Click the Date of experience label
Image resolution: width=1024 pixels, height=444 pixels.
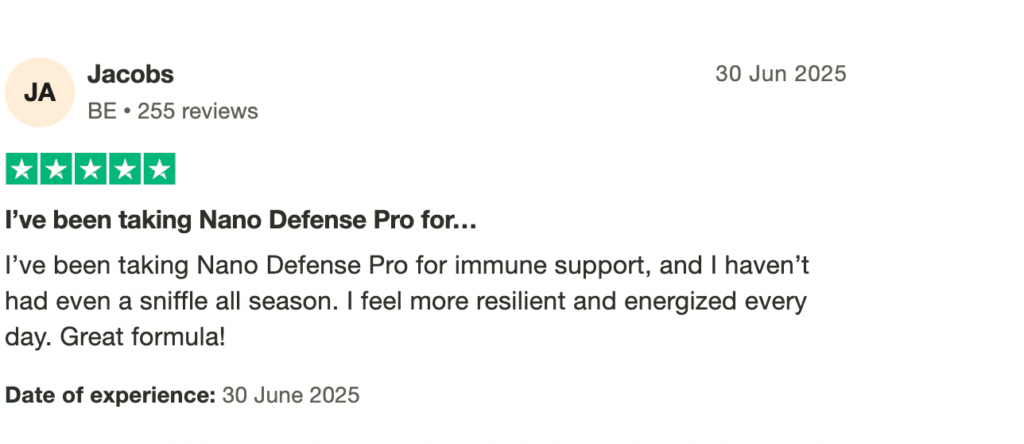[x=110, y=395]
